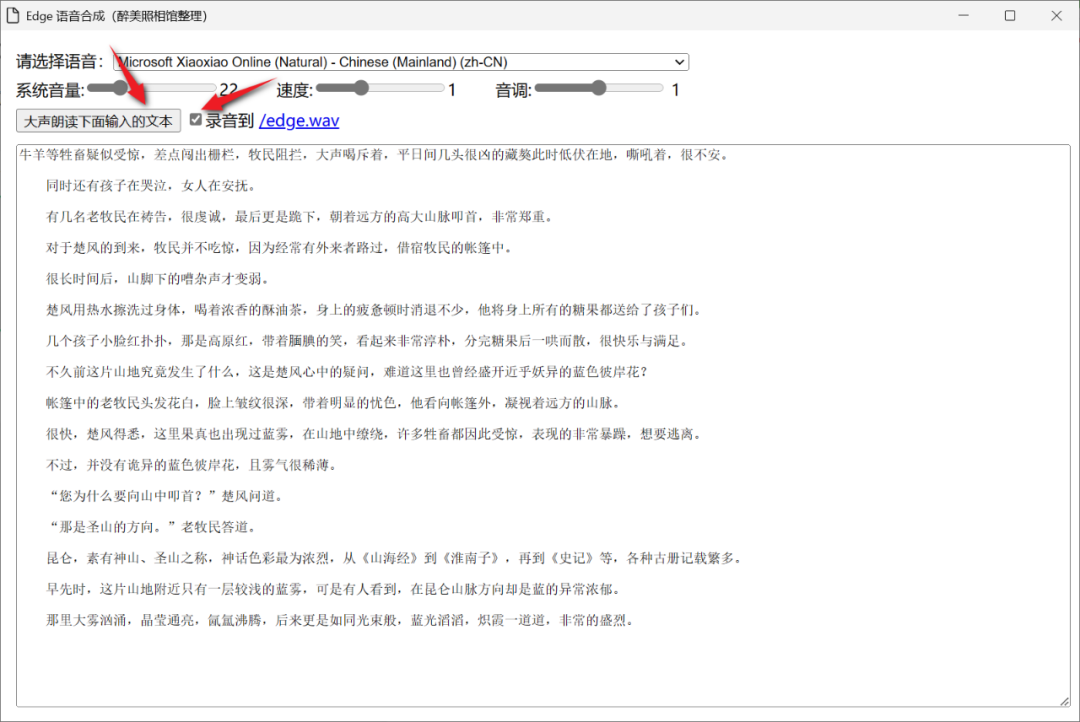Click the 速度 label
The height and width of the screenshot is (722, 1080).
pos(295,90)
